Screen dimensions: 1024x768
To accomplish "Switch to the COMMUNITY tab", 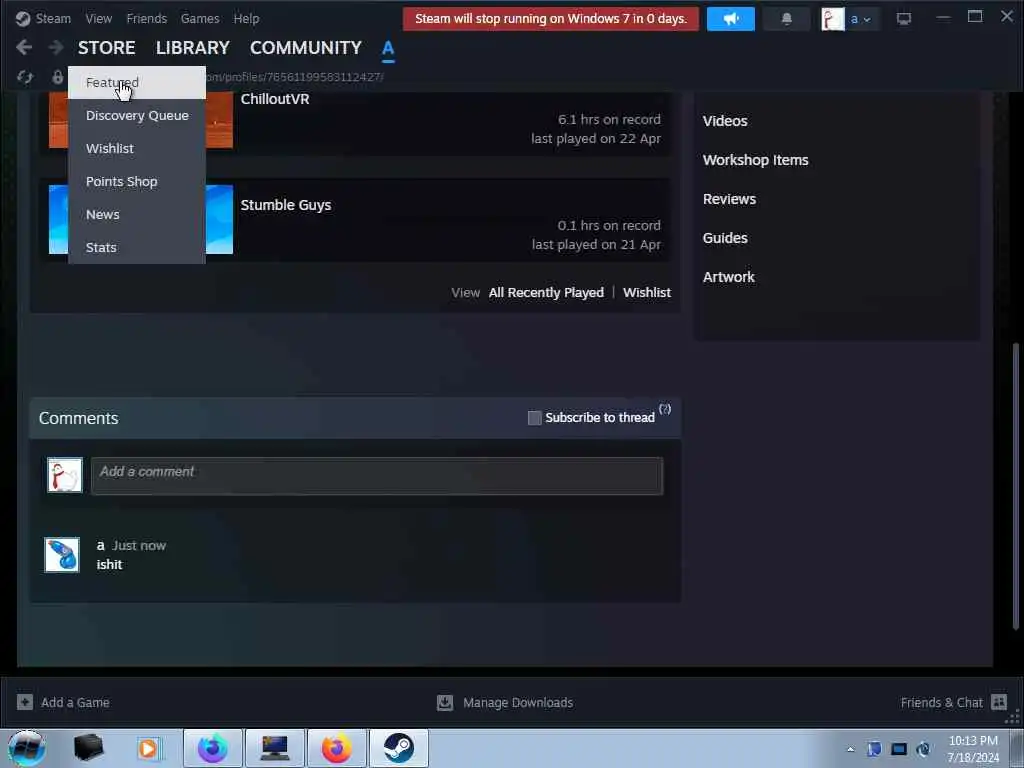I will [x=306, y=48].
